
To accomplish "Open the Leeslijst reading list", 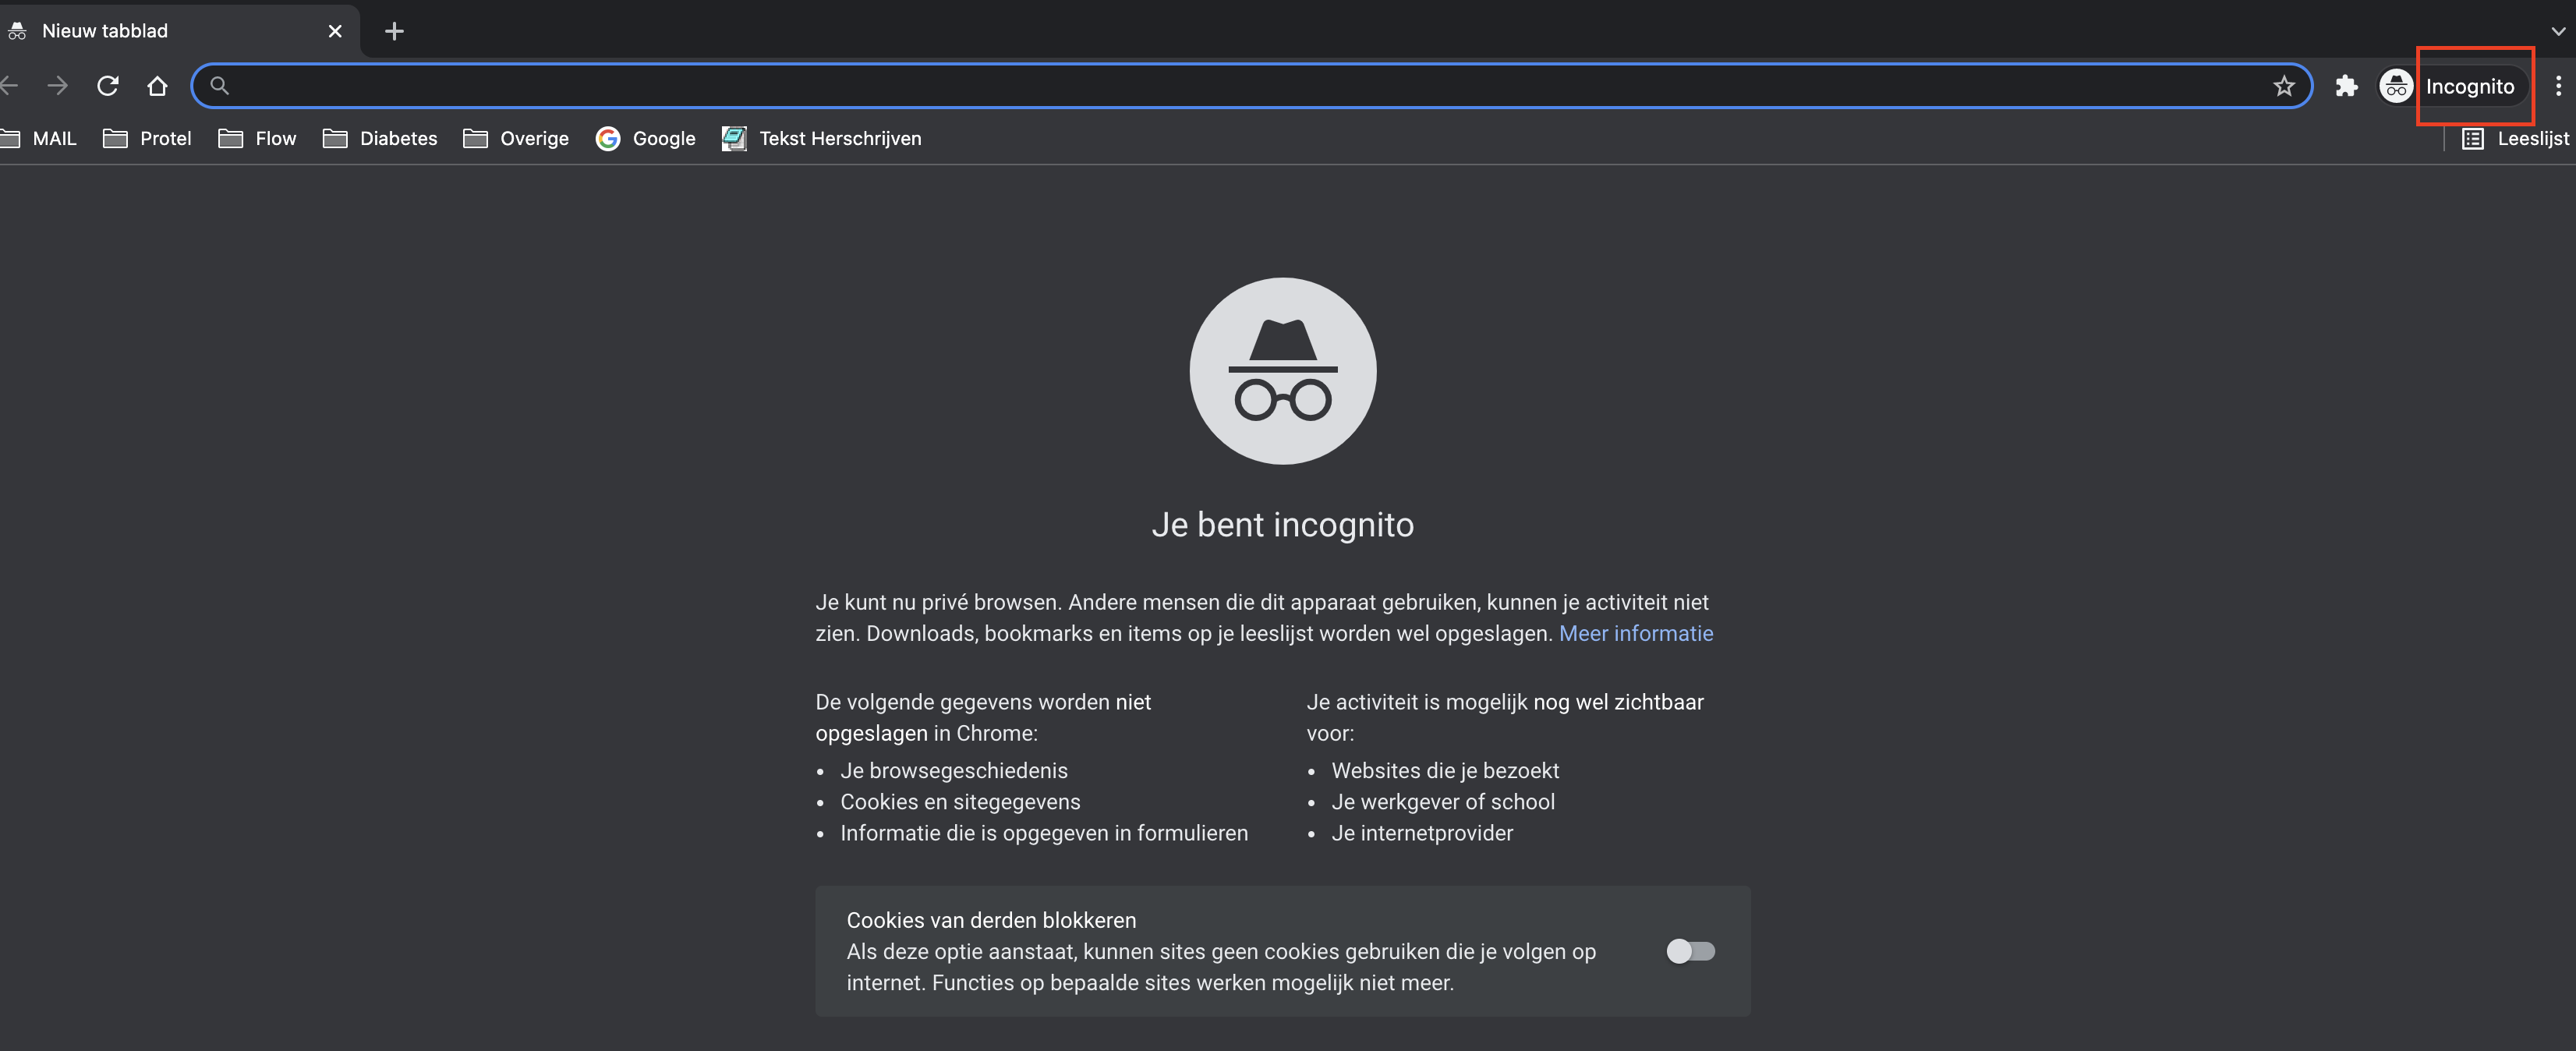I will click(2515, 138).
